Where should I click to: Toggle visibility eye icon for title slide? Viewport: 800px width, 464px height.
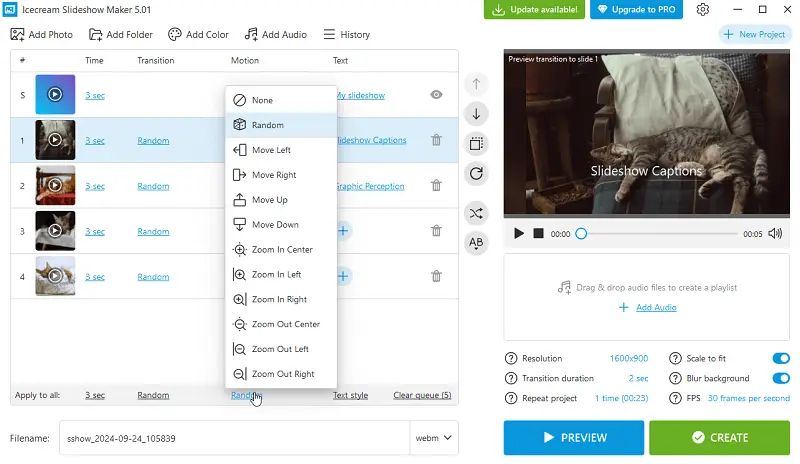[436, 95]
